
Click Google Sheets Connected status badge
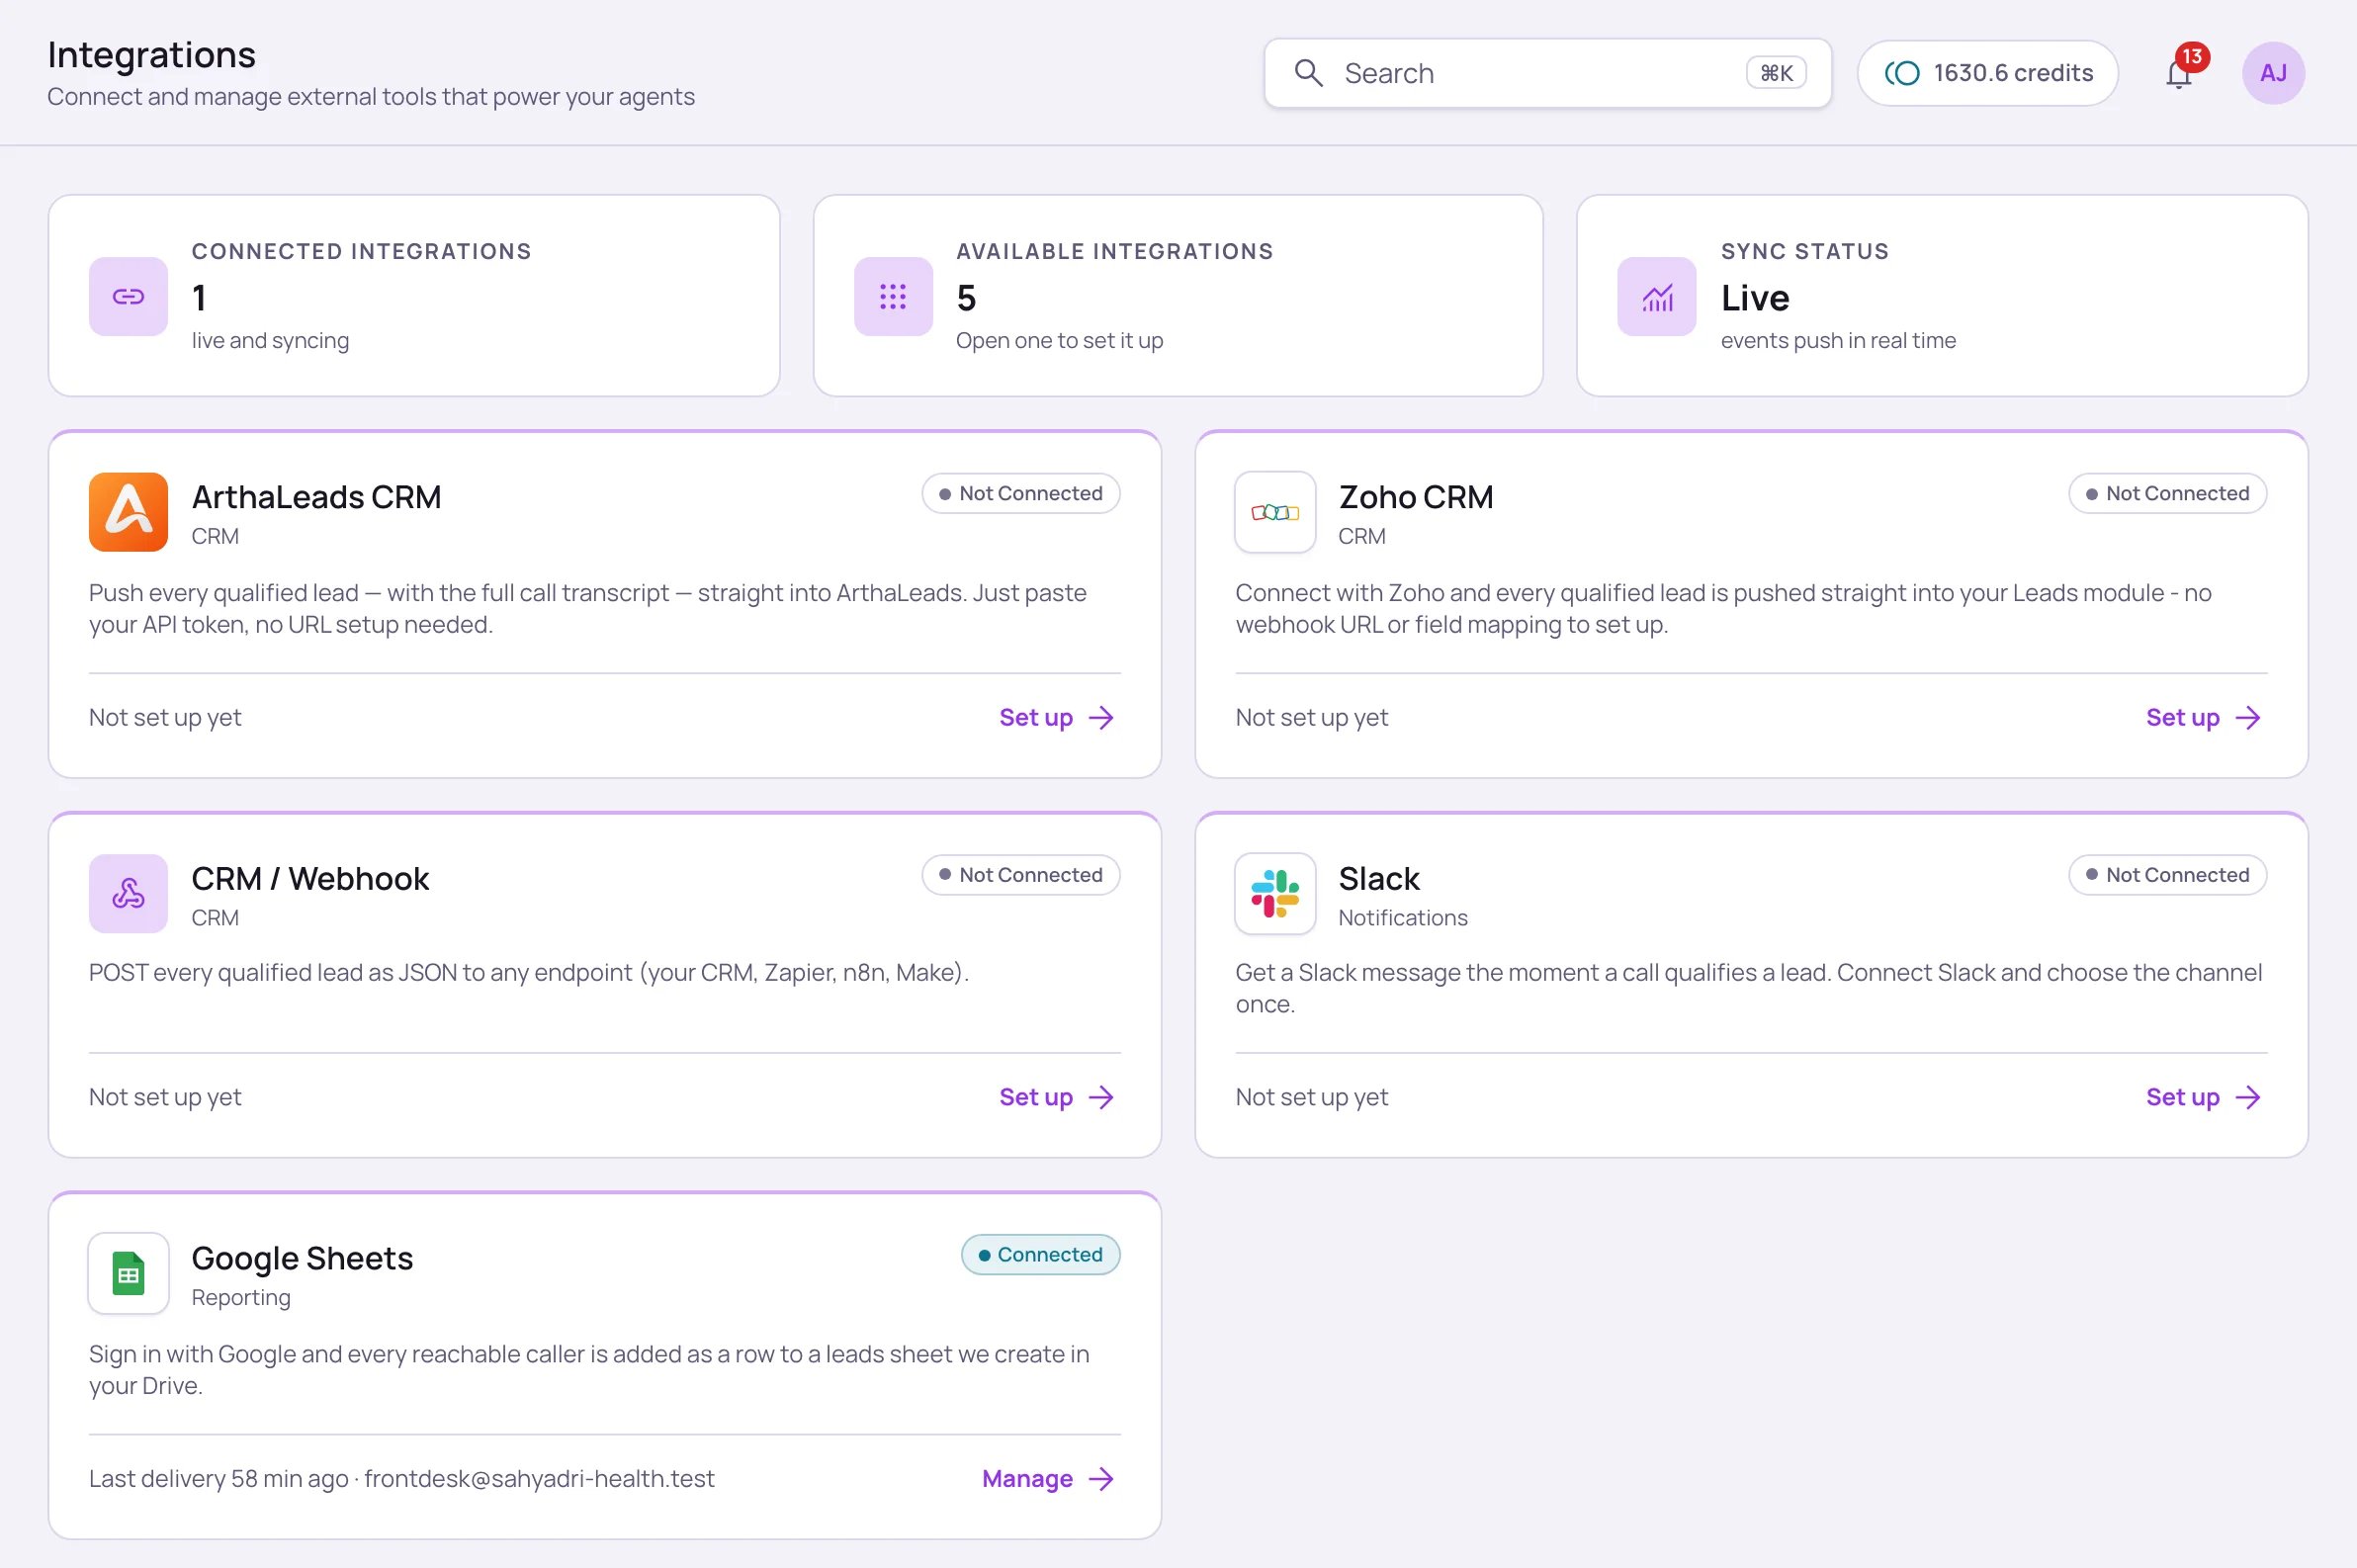click(1040, 1255)
